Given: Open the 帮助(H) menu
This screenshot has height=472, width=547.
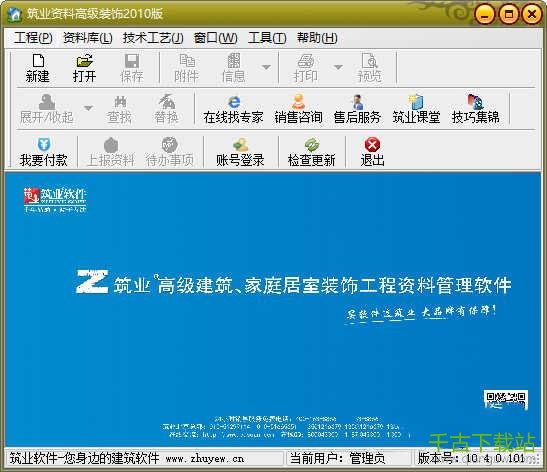Looking at the screenshot, I should point(317,38).
